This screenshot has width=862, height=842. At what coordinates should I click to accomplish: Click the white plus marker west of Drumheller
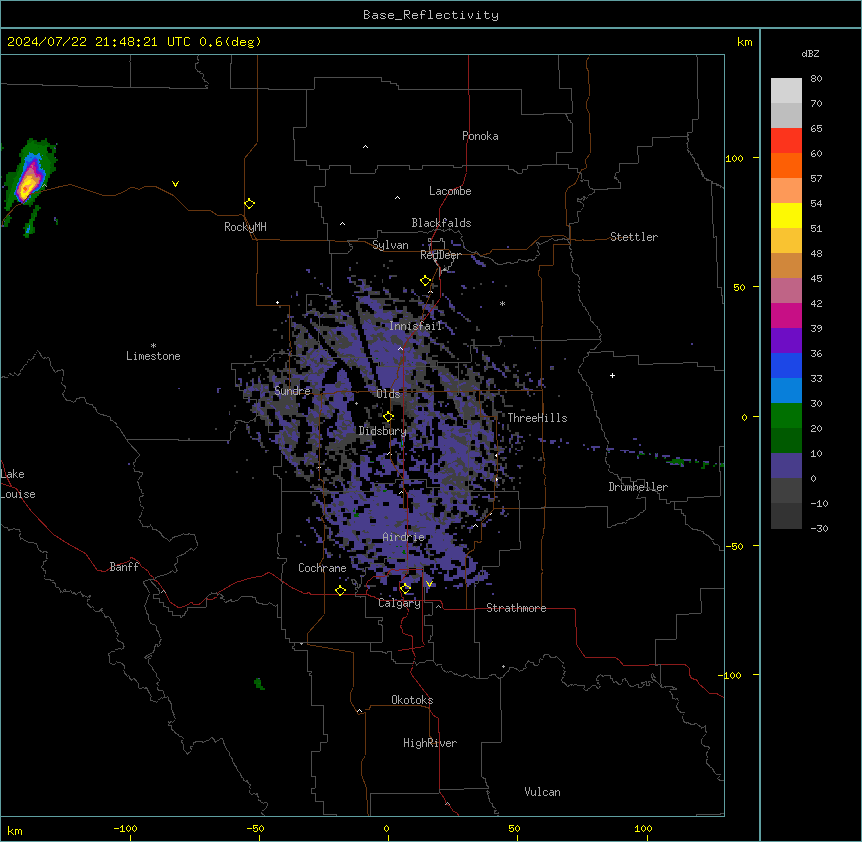pyautogui.click(x=612, y=375)
